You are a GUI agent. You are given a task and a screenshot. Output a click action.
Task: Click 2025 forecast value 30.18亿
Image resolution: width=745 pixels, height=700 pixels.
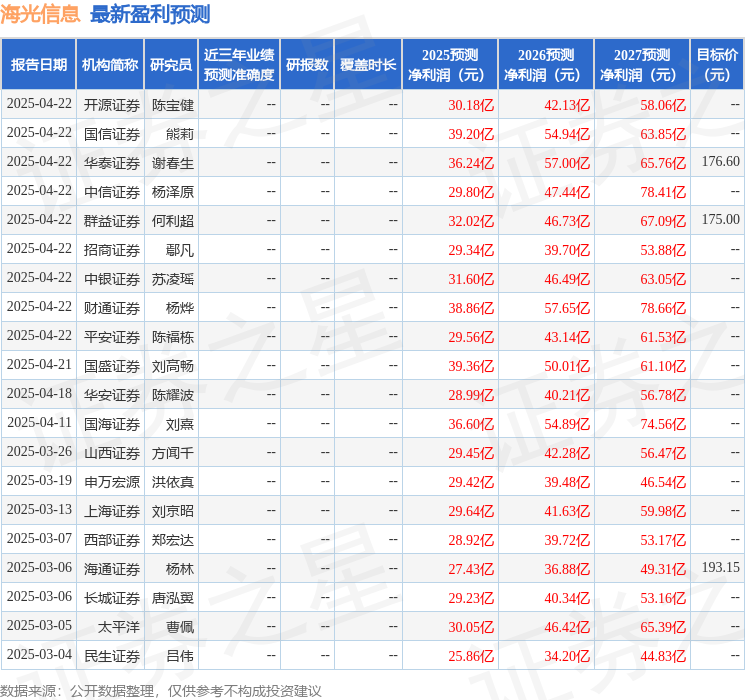click(x=471, y=105)
